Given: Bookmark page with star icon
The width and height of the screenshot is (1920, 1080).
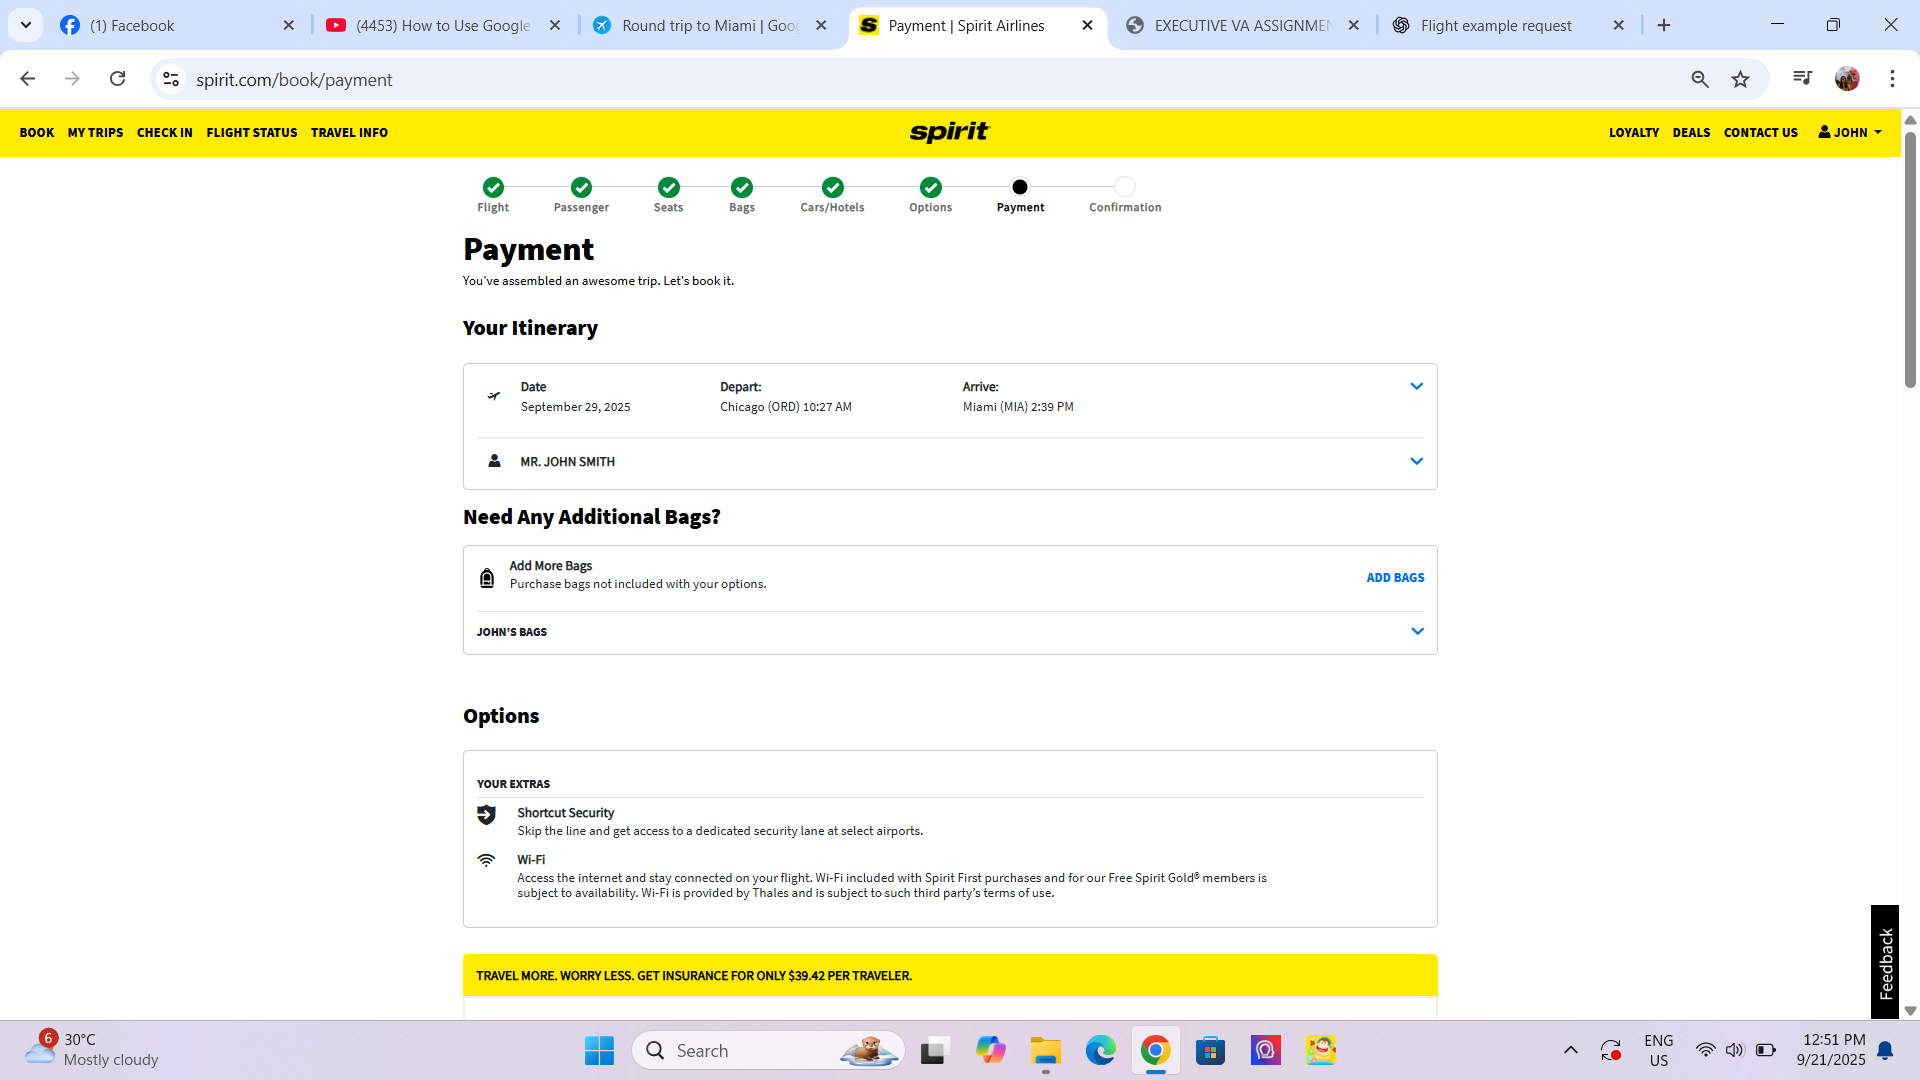Looking at the screenshot, I should 1740,79.
